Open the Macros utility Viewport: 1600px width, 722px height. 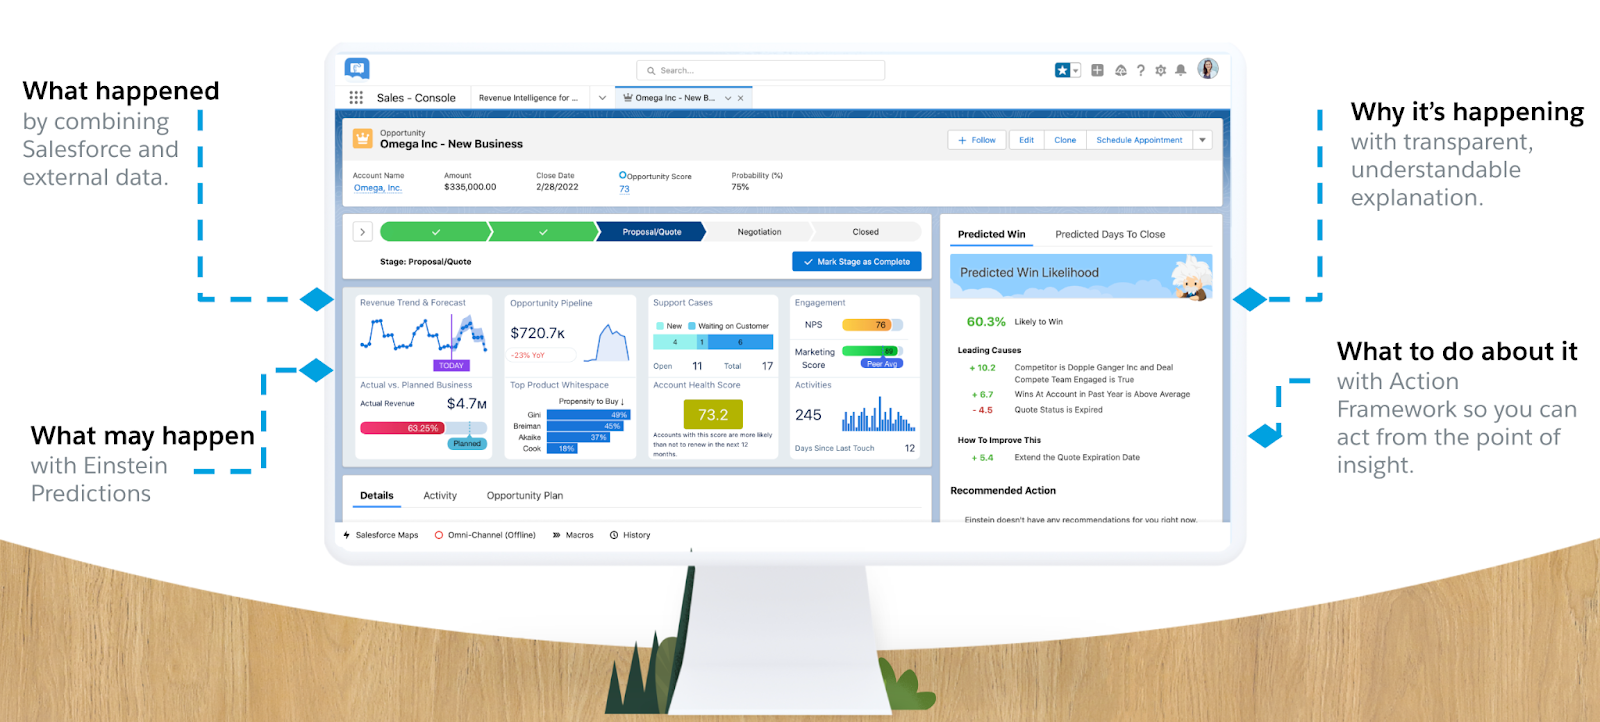(573, 535)
